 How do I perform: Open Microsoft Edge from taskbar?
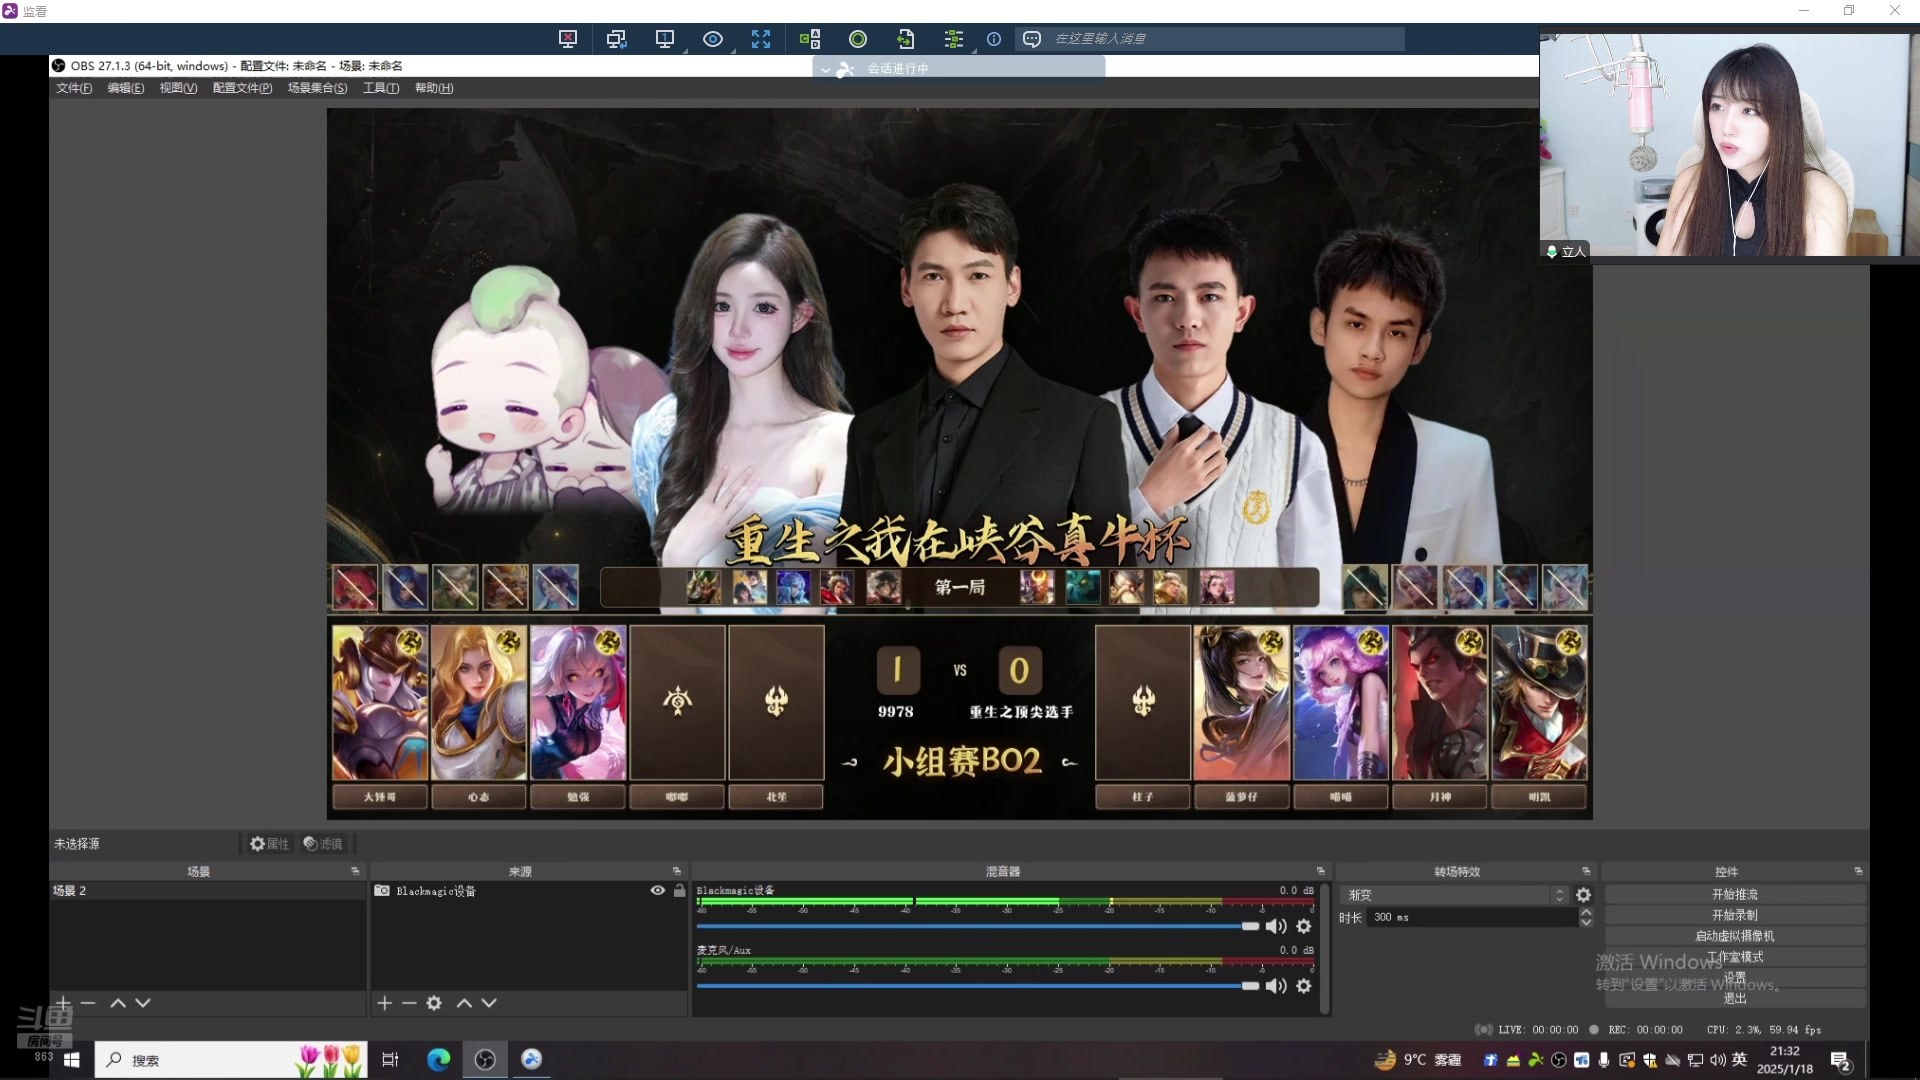439,1060
